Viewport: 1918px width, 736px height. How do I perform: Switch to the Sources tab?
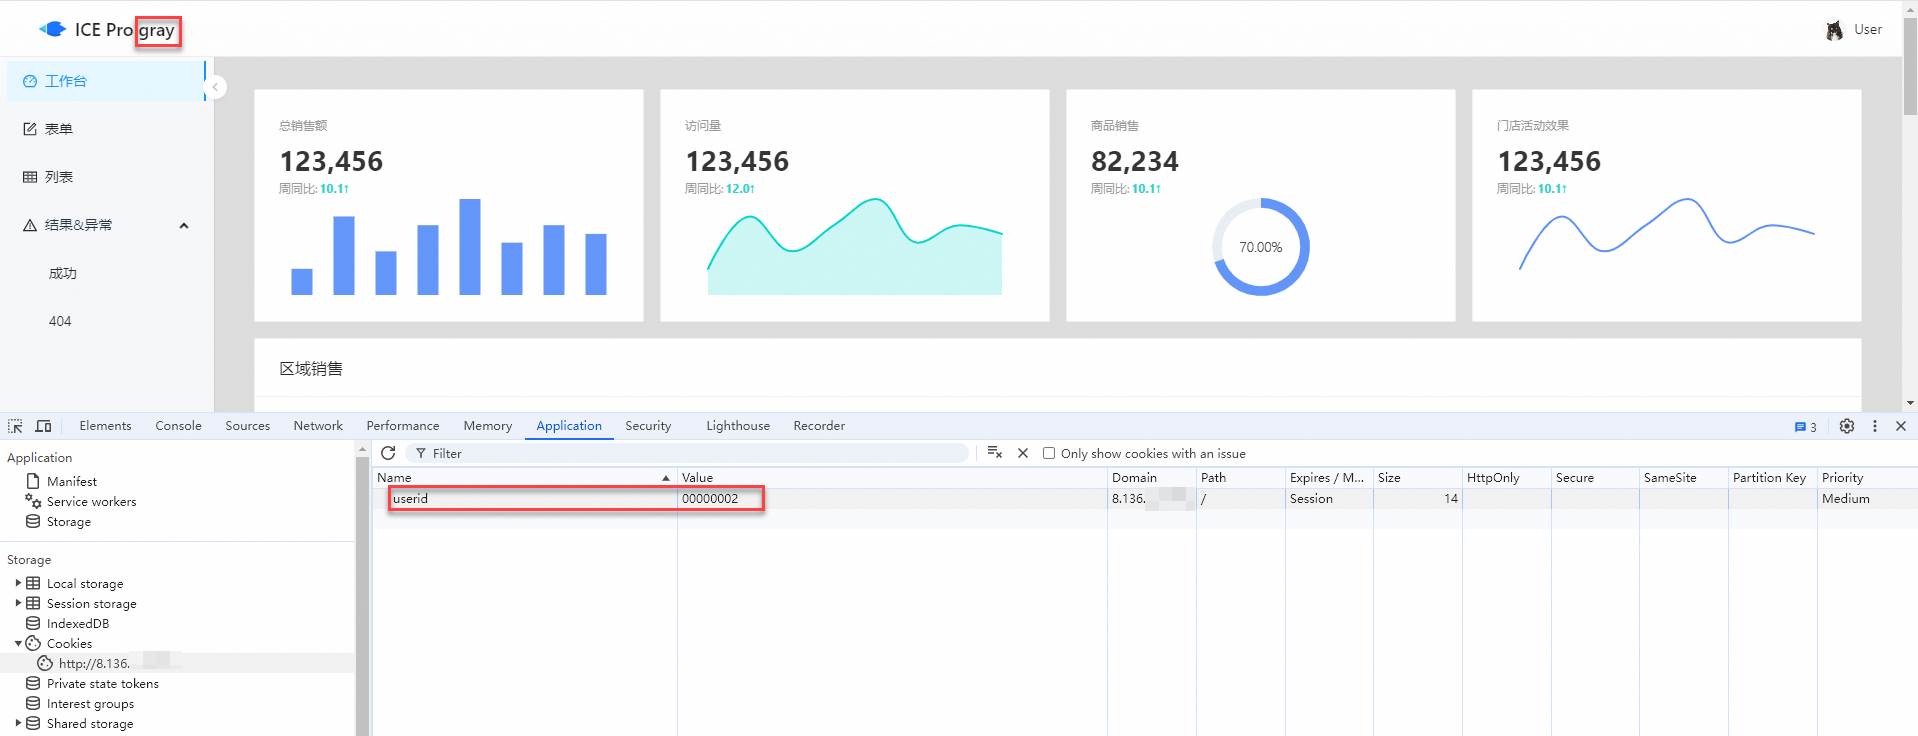pos(247,426)
